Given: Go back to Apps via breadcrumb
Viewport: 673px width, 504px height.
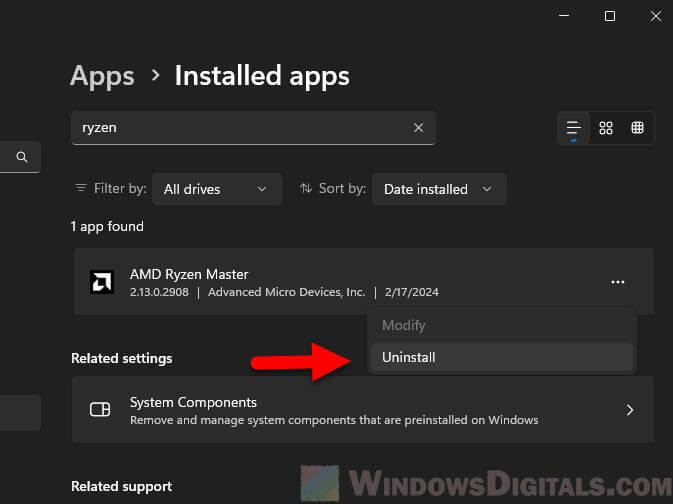Looking at the screenshot, I should click(102, 76).
